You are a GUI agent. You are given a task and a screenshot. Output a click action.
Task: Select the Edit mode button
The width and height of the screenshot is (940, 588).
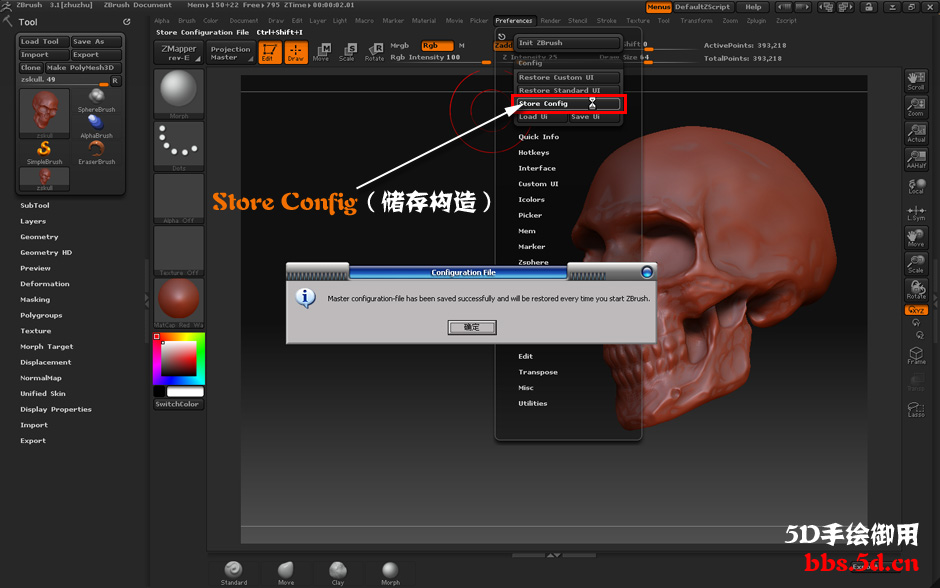pos(270,52)
